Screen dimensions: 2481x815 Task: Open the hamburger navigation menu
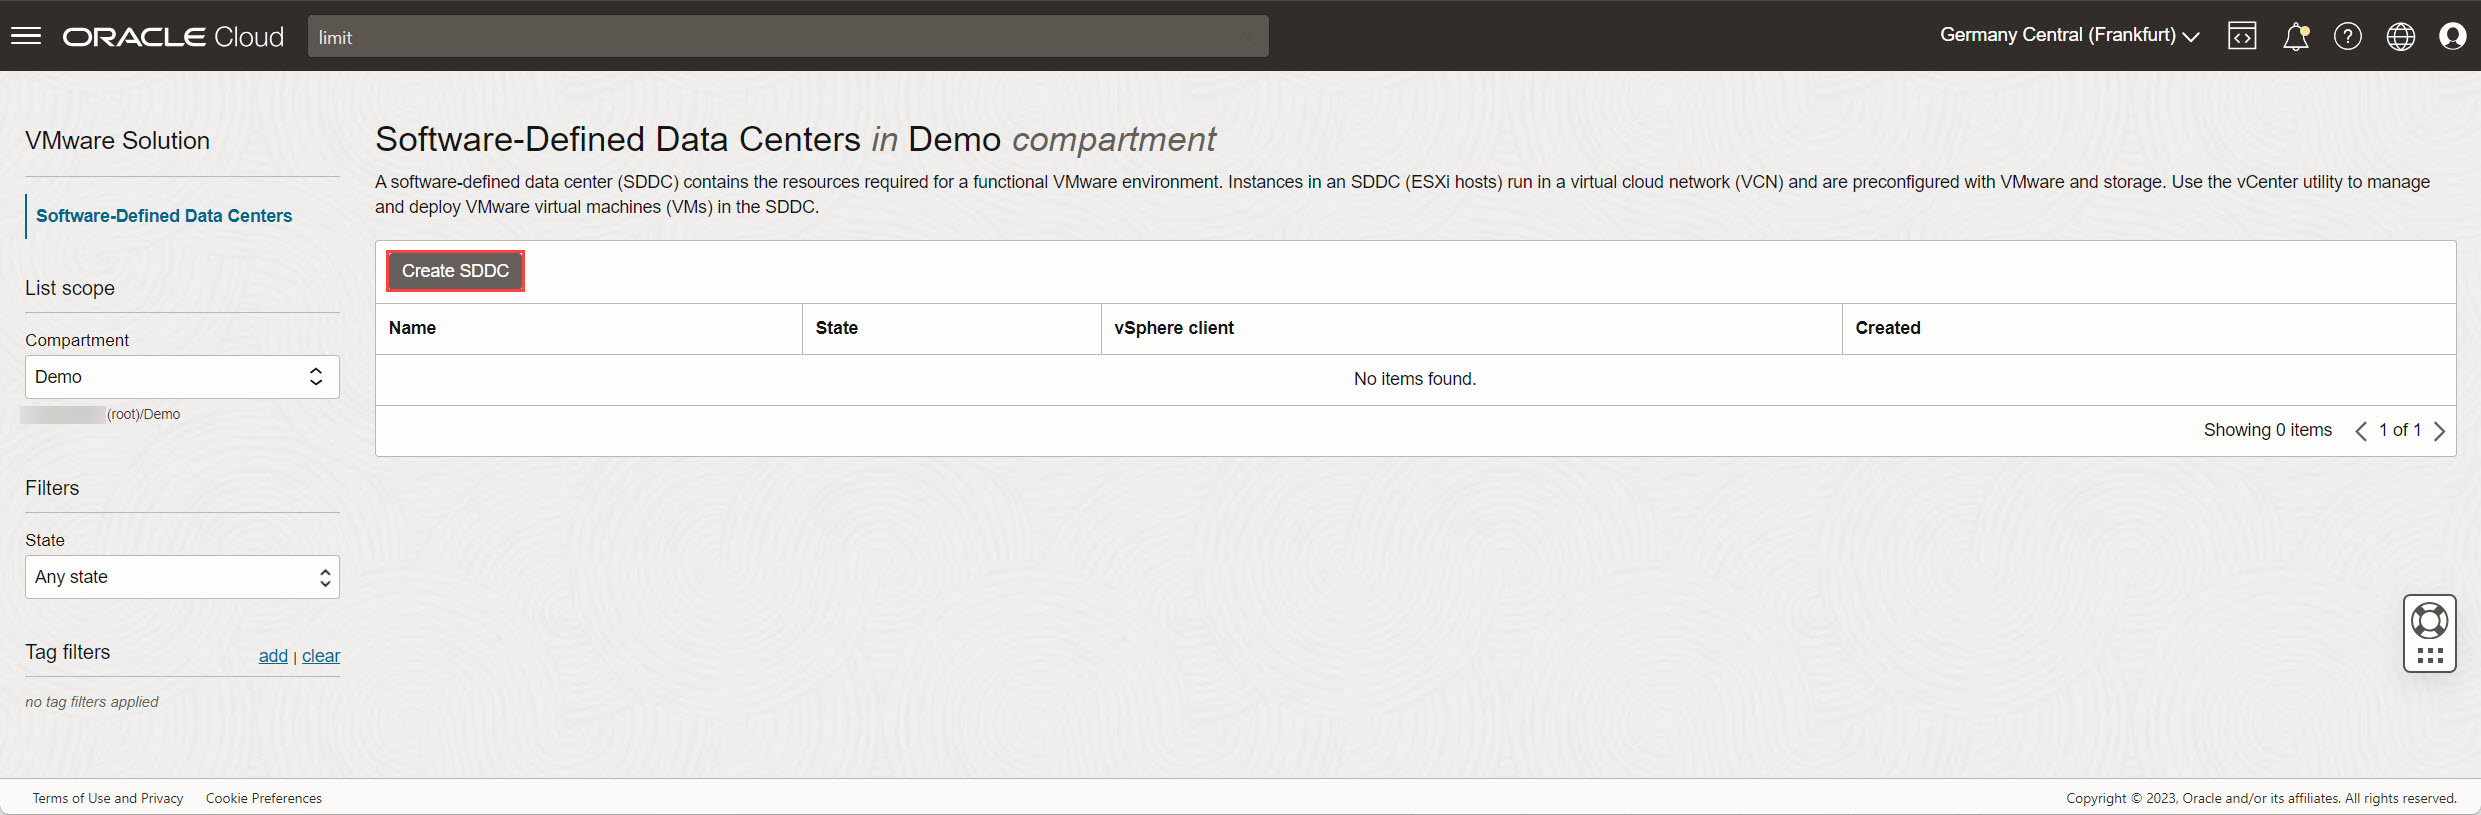click(x=26, y=36)
